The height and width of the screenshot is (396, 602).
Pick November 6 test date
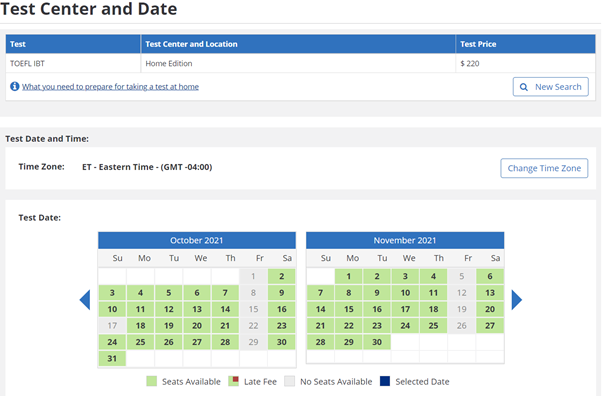click(x=490, y=276)
